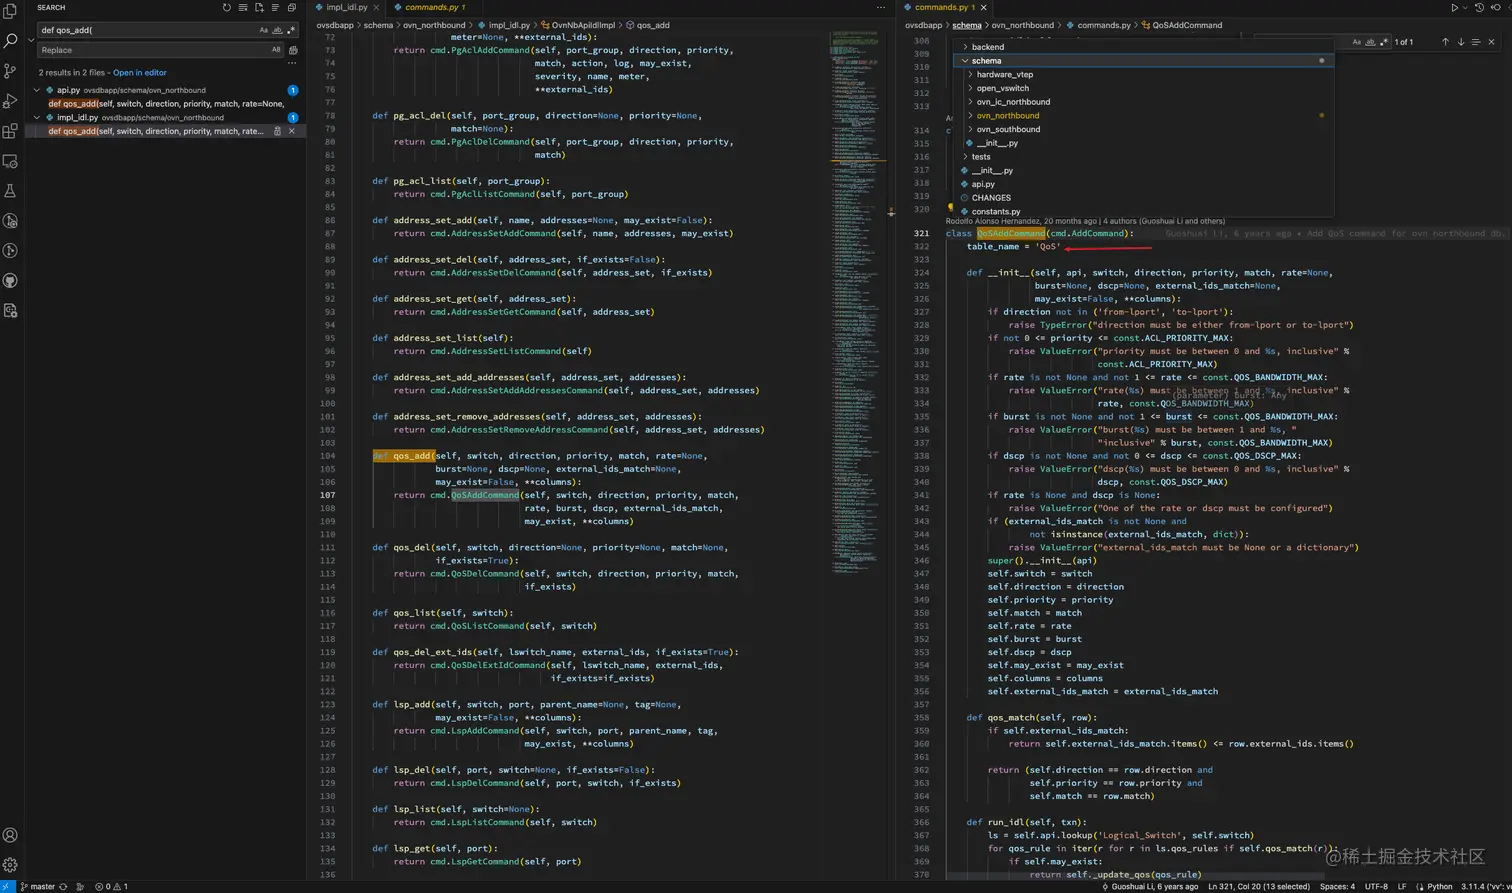Click the more actions ellipsis of the left editor group
The height and width of the screenshot is (893, 1512).
click(x=881, y=8)
